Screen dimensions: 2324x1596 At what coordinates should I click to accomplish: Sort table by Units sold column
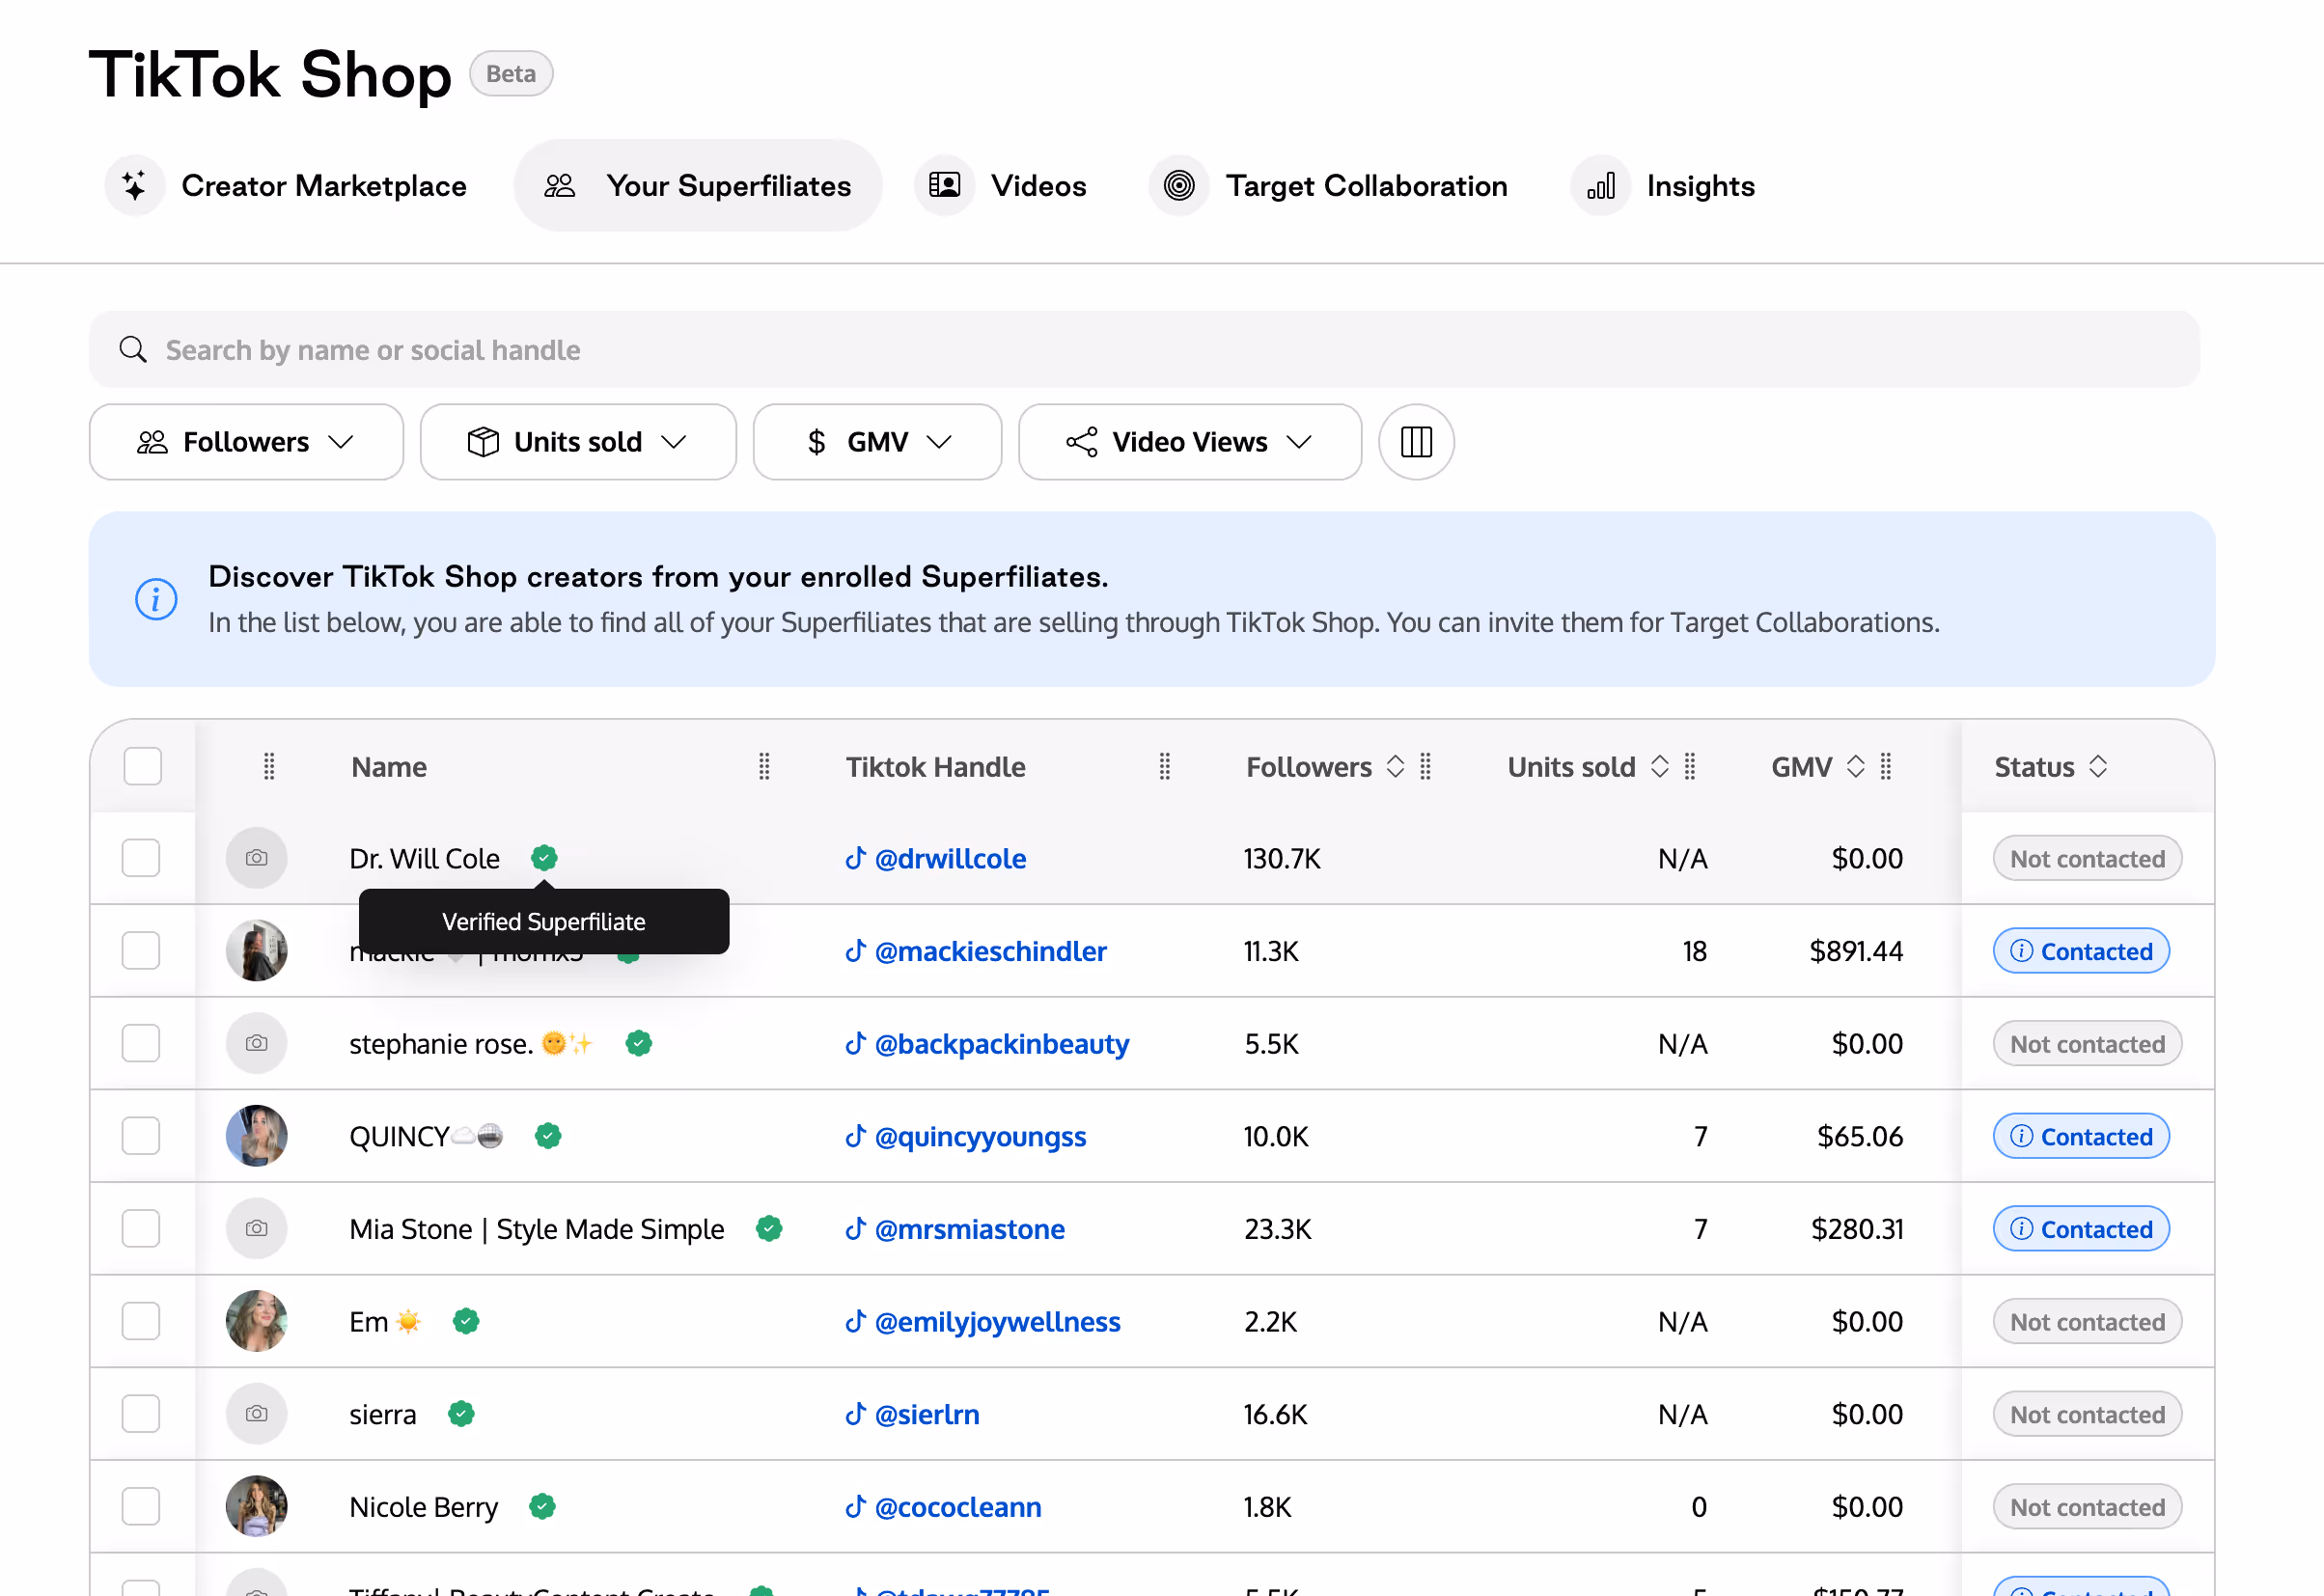pos(1659,766)
